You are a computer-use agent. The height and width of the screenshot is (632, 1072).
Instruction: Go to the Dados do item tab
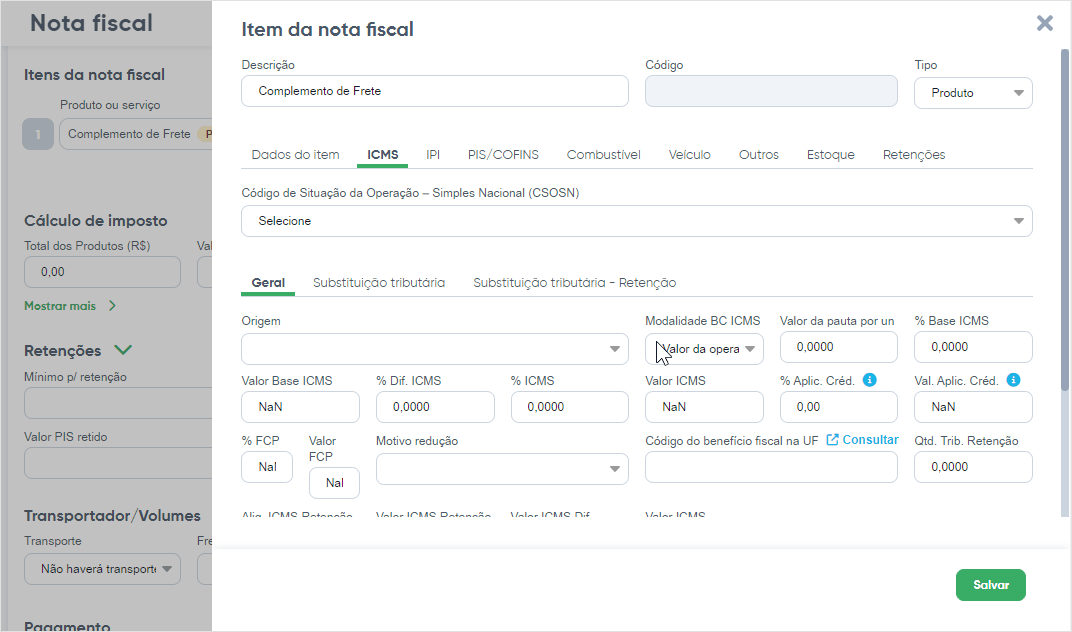295,155
